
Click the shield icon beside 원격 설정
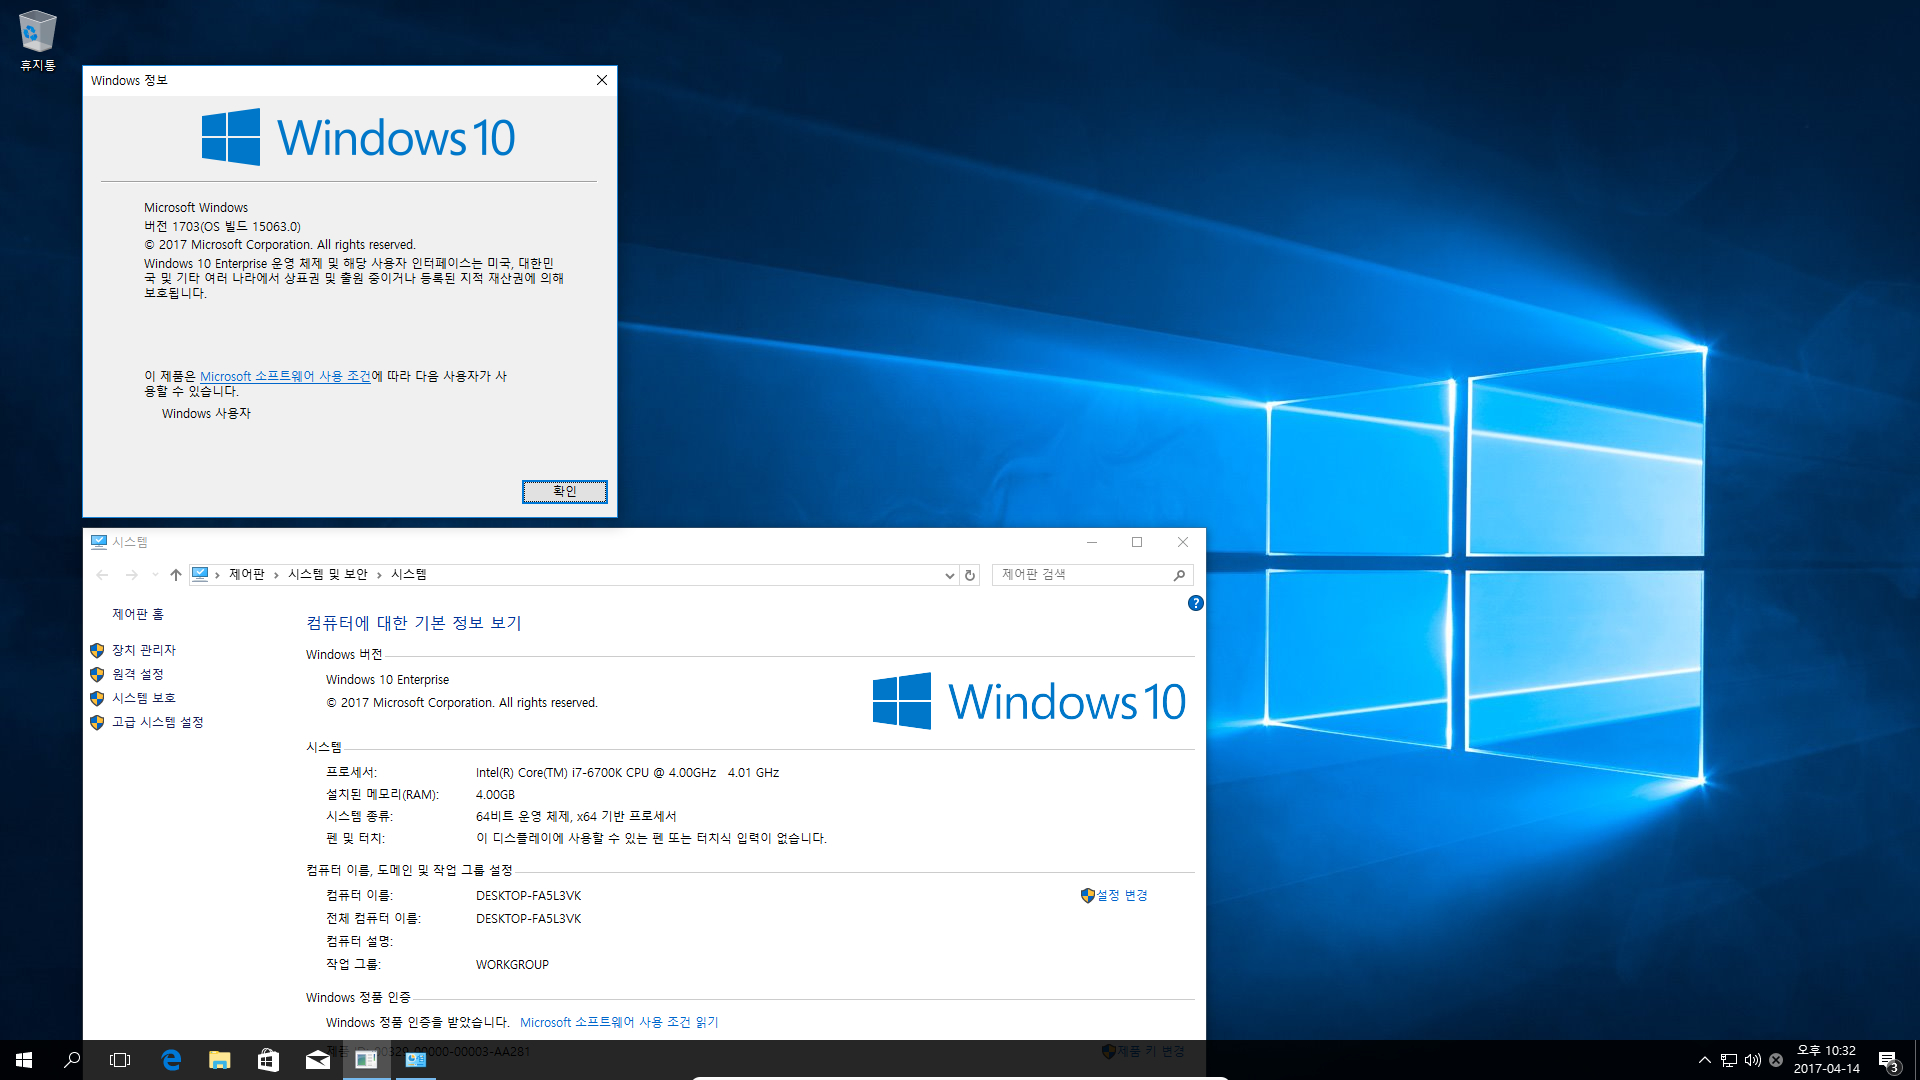coord(97,674)
